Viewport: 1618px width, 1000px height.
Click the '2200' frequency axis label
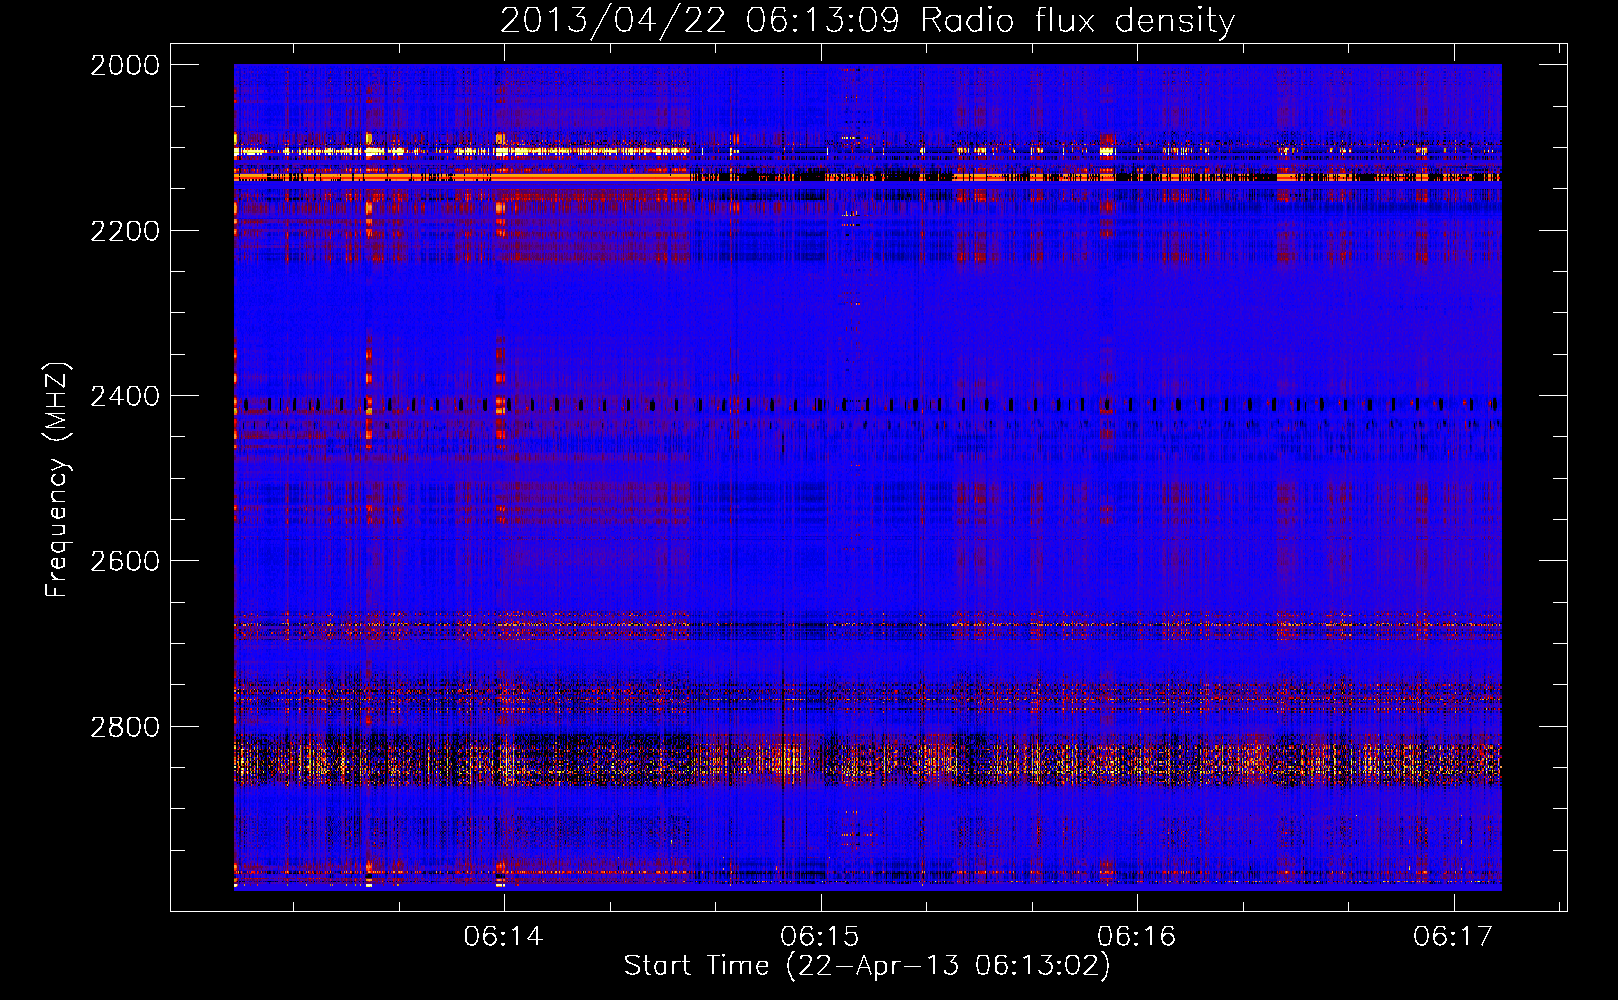[x=125, y=231]
